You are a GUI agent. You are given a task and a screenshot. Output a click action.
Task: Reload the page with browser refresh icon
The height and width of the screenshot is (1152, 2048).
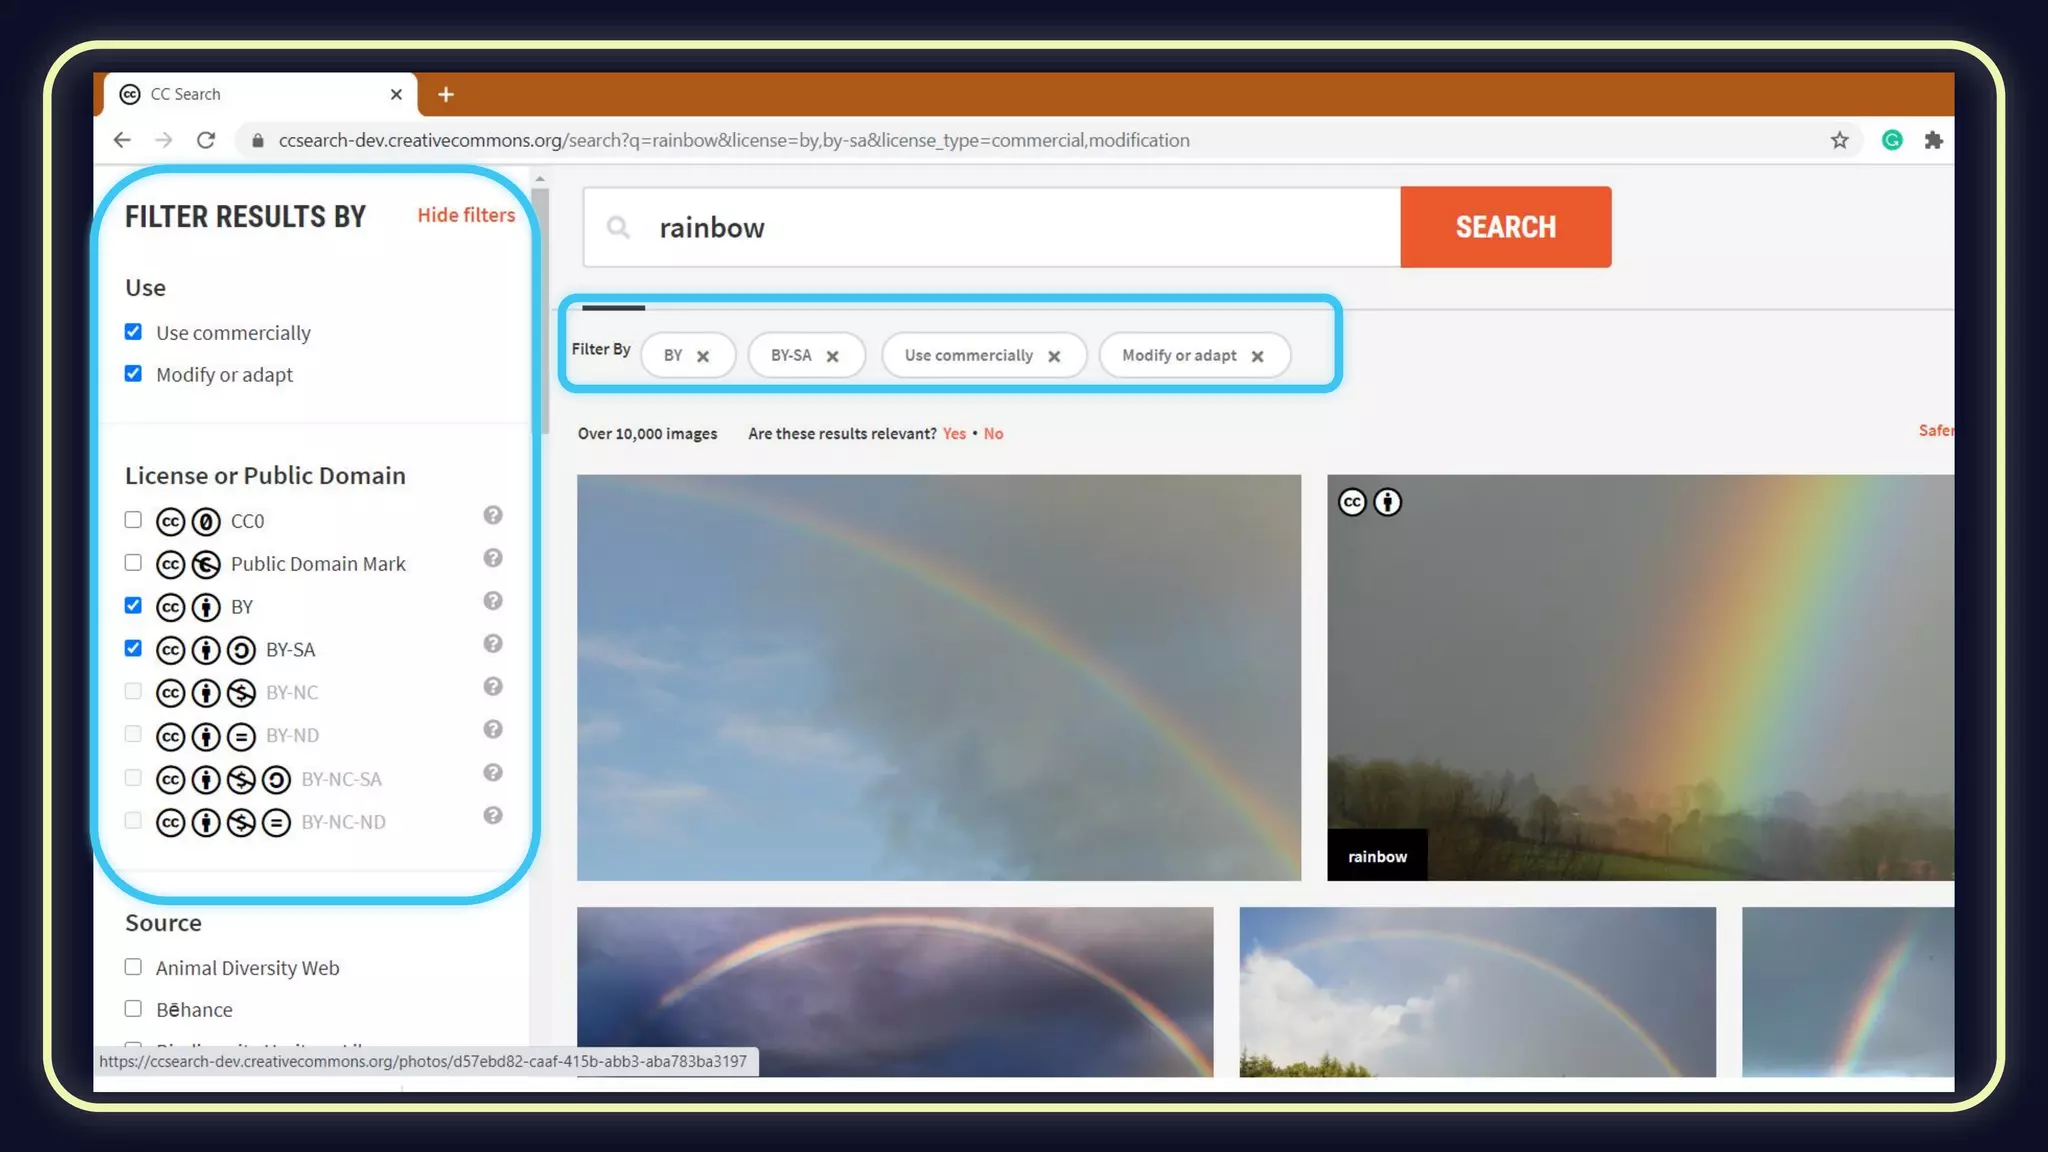[206, 140]
